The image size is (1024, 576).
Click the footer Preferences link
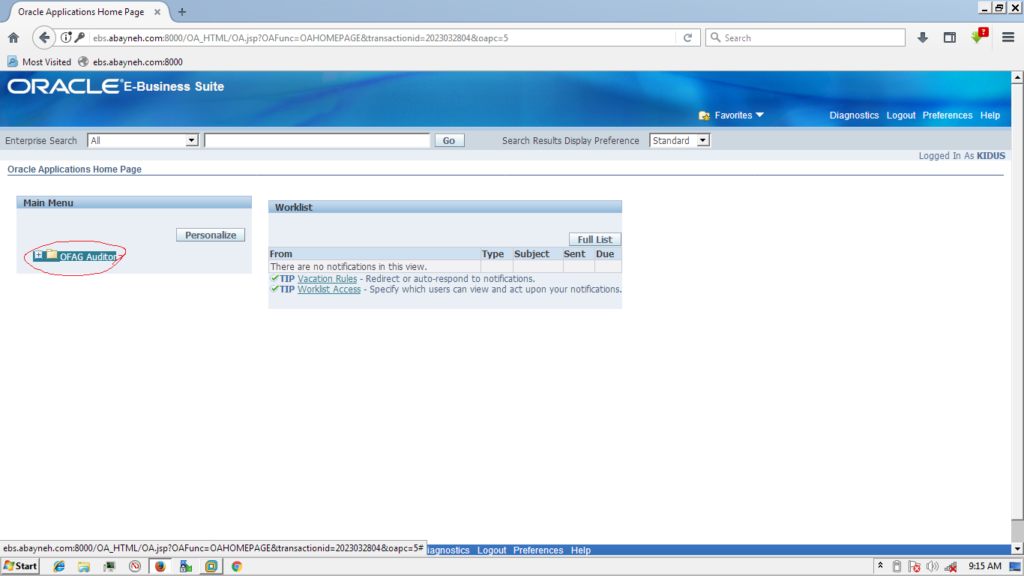pos(538,551)
